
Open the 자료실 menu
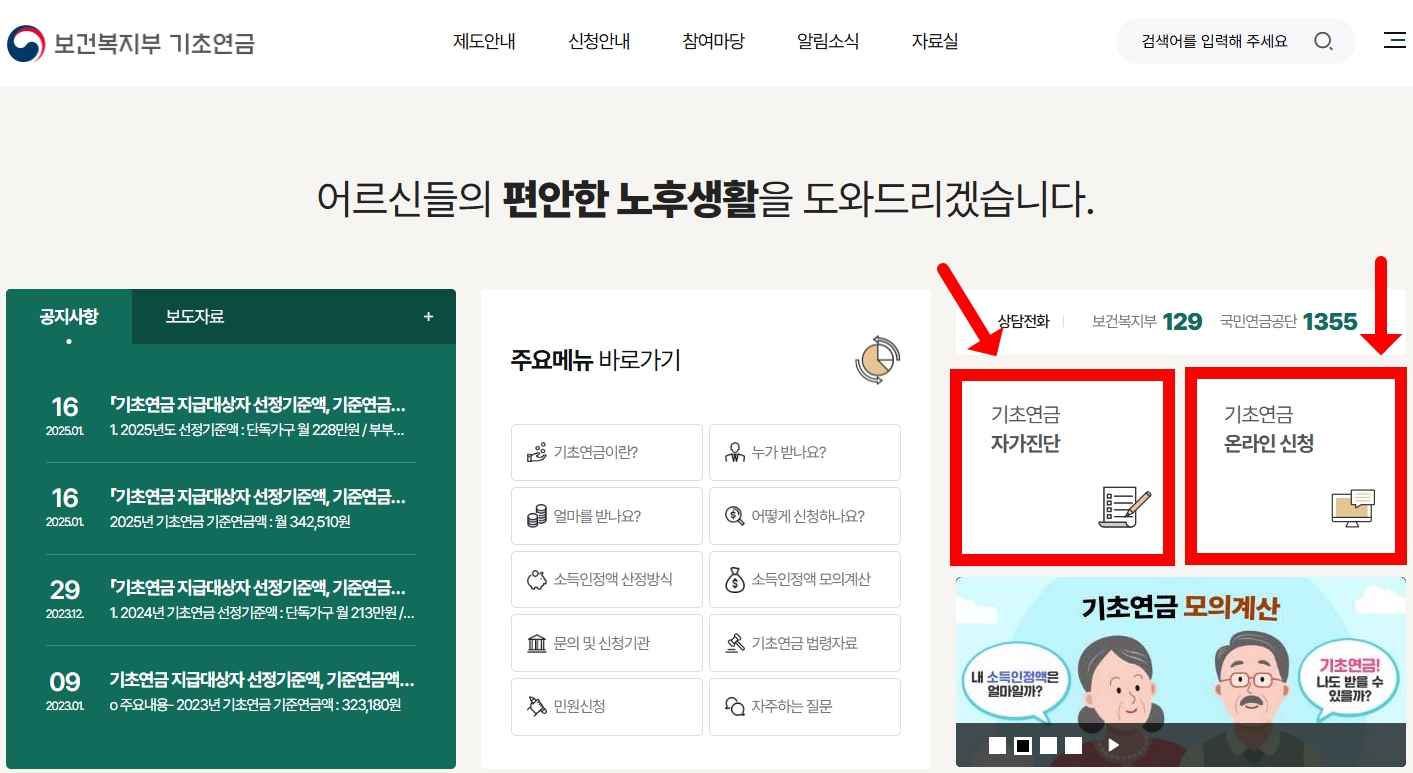(x=935, y=42)
